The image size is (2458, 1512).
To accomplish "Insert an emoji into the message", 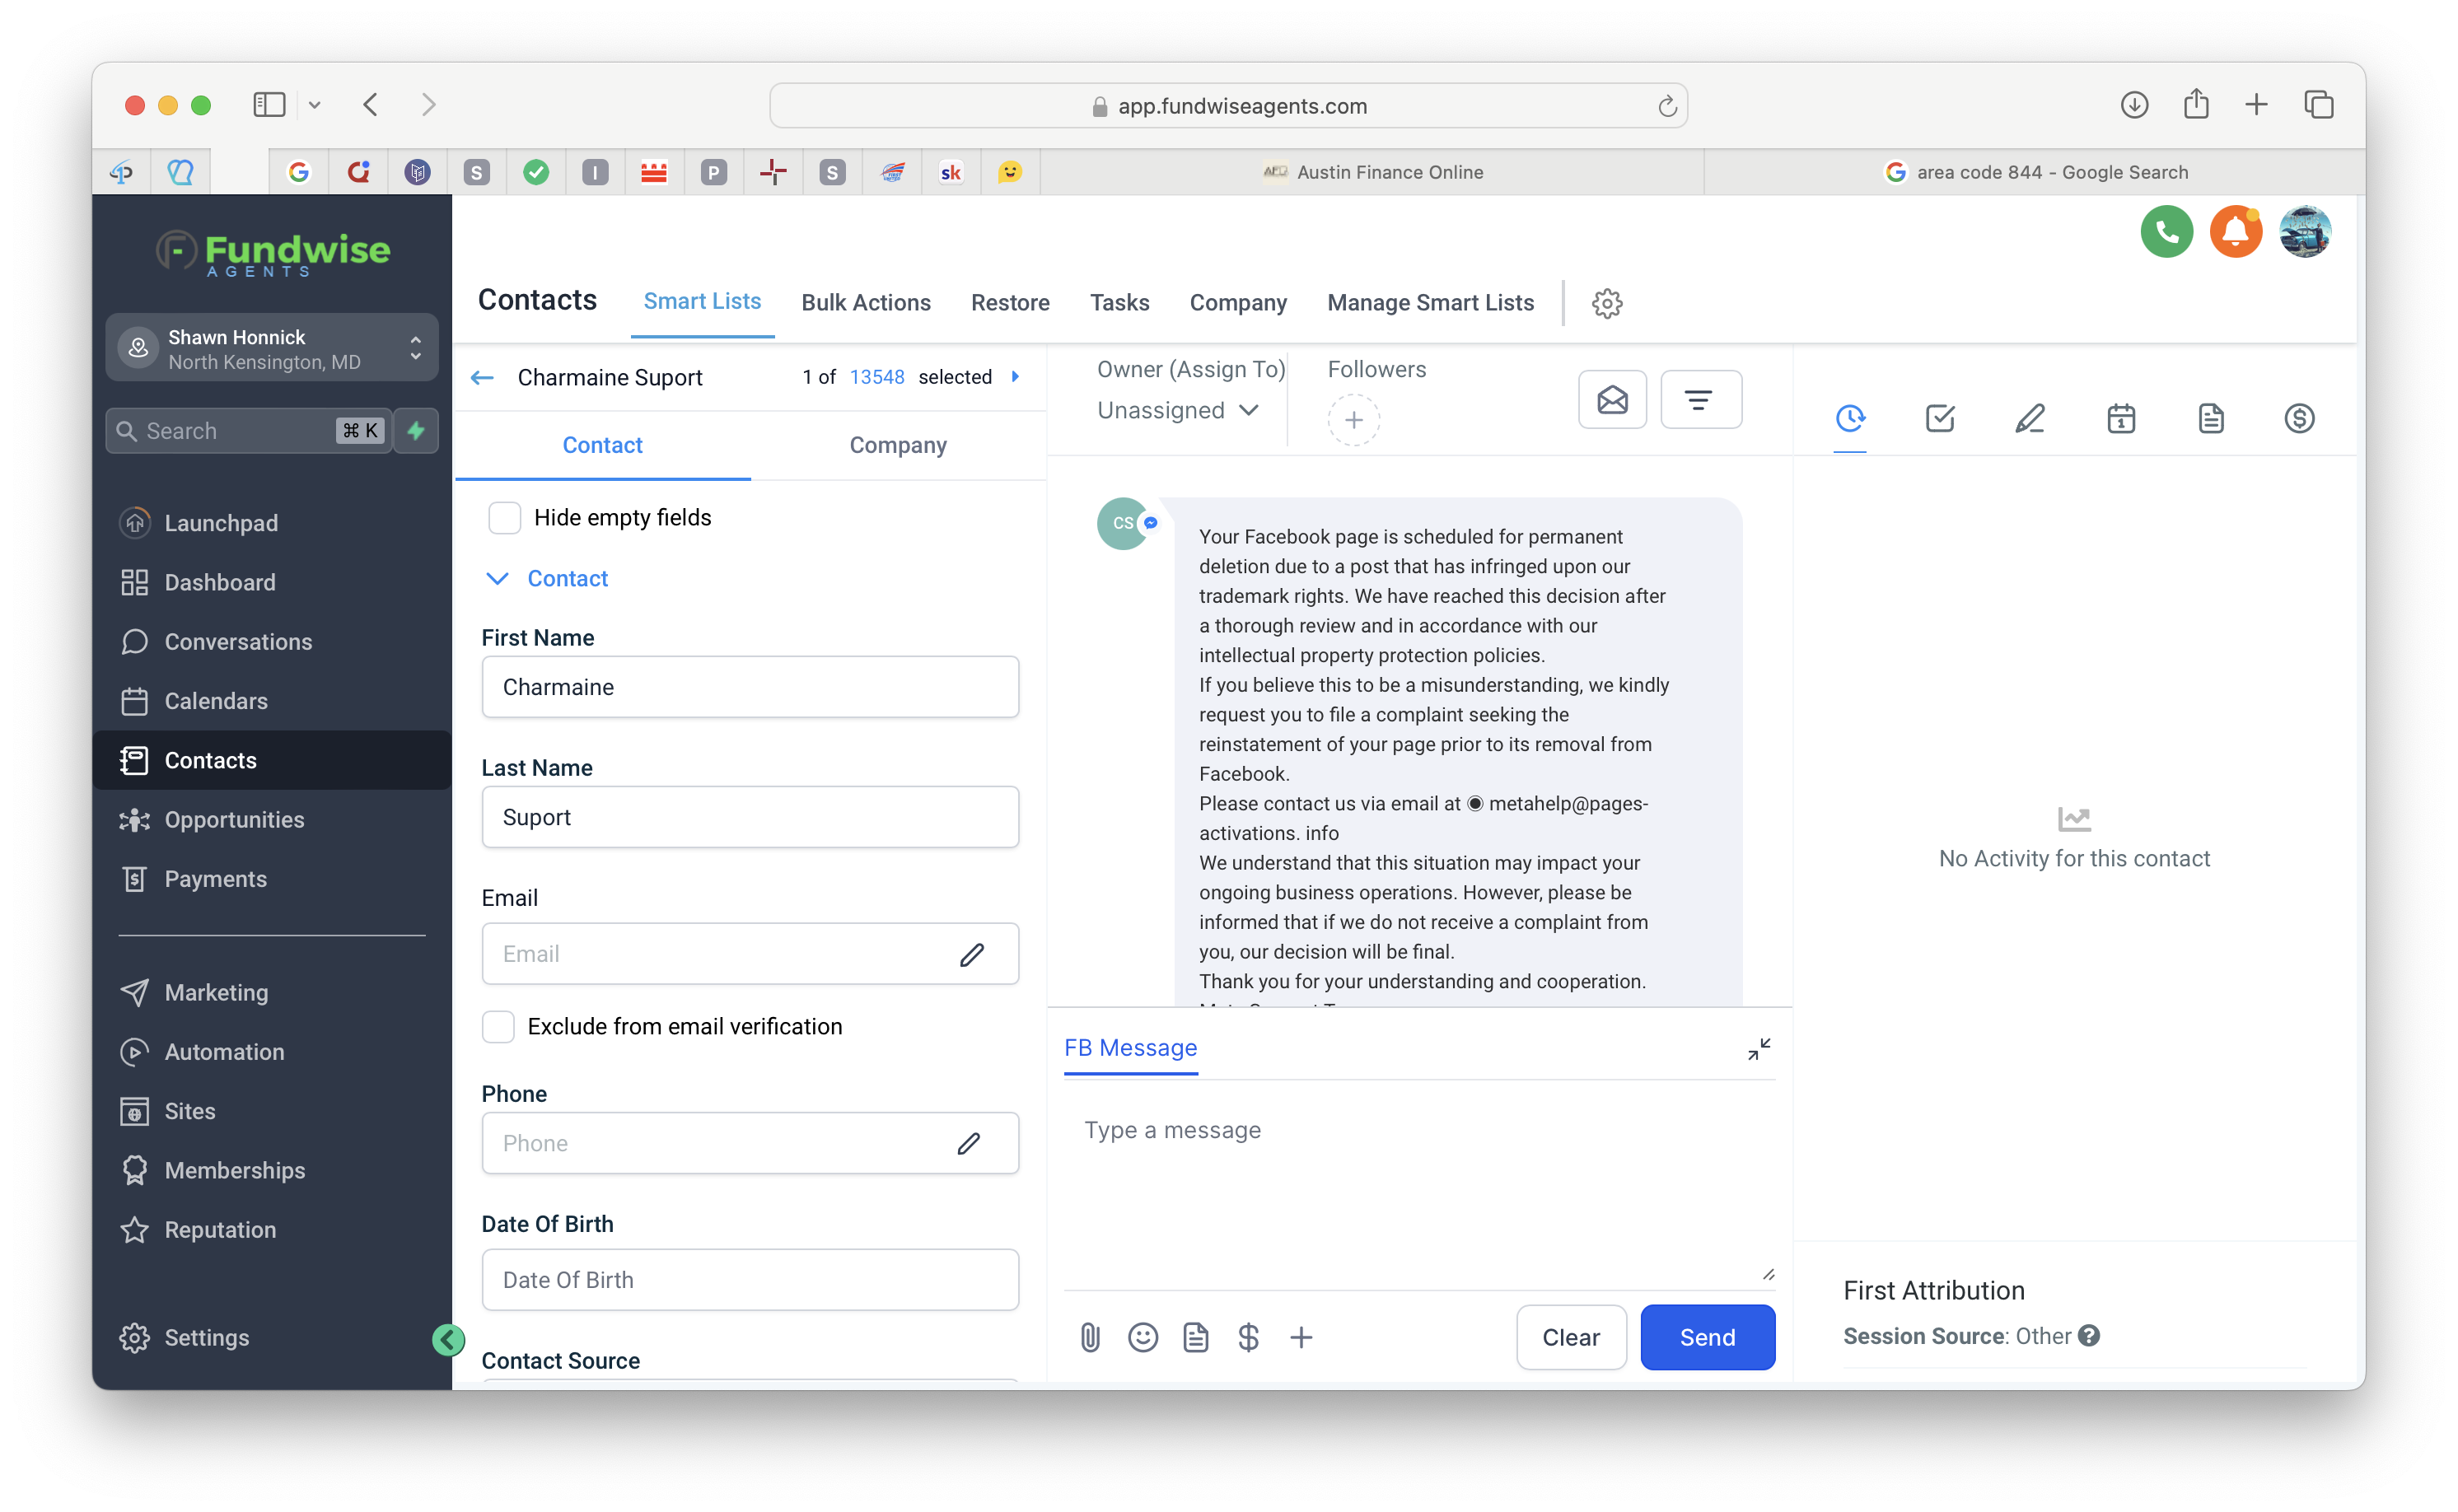I will click(x=1143, y=1337).
